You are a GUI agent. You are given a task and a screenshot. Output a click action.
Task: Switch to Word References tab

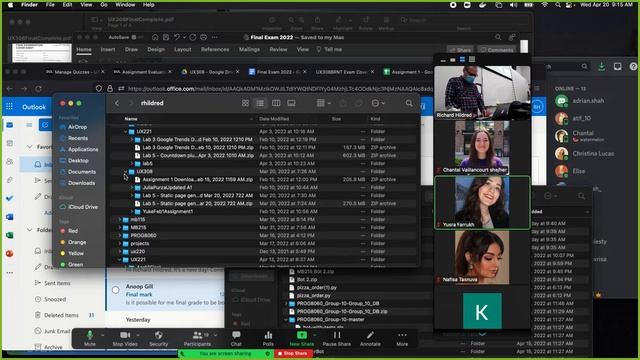pos(215,49)
